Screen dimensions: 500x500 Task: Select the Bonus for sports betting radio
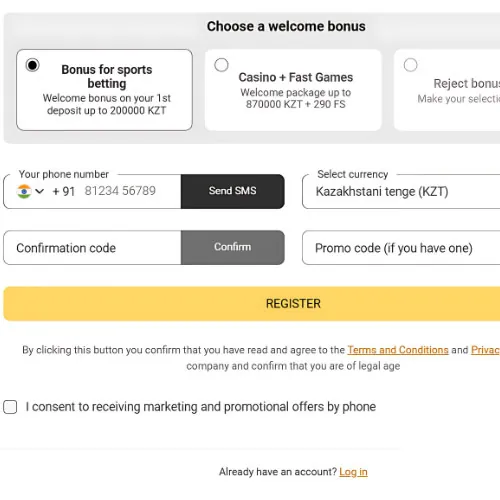tap(32, 65)
